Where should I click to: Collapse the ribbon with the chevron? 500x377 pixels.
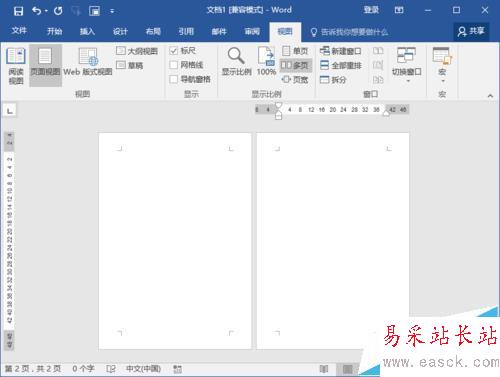490,96
